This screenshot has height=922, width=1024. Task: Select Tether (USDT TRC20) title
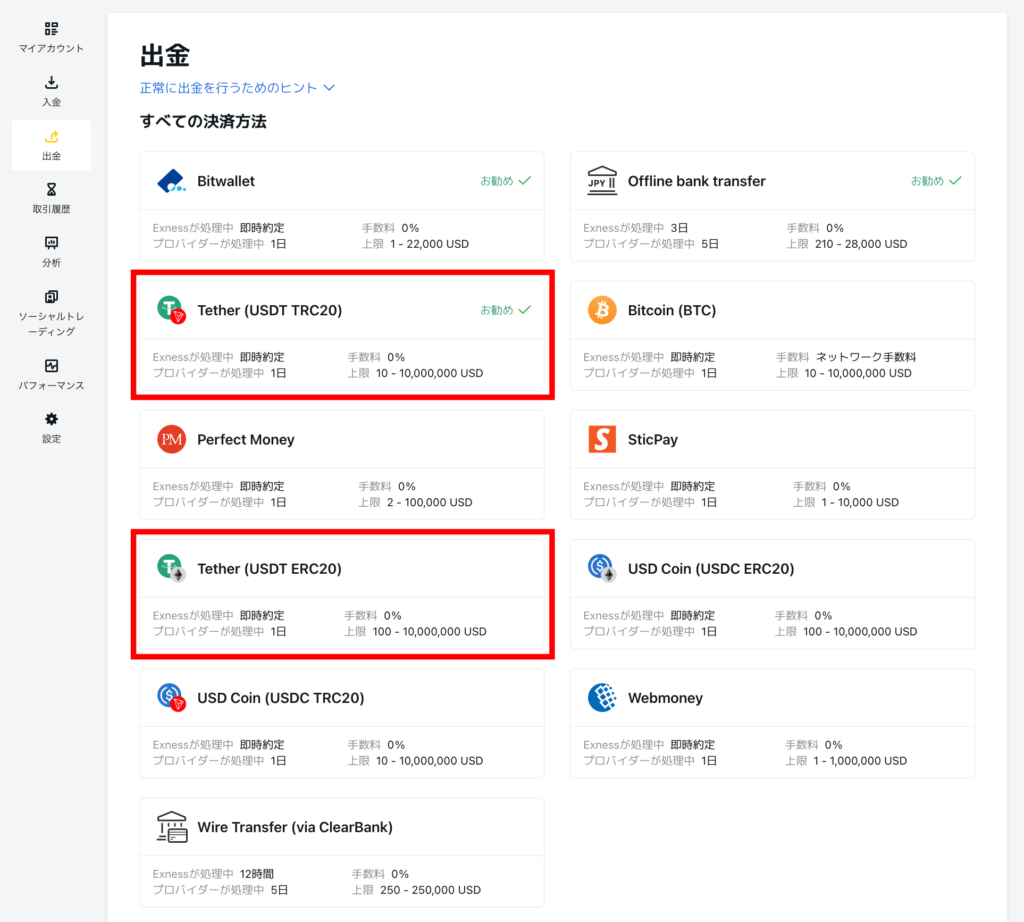click(x=270, y=310)
